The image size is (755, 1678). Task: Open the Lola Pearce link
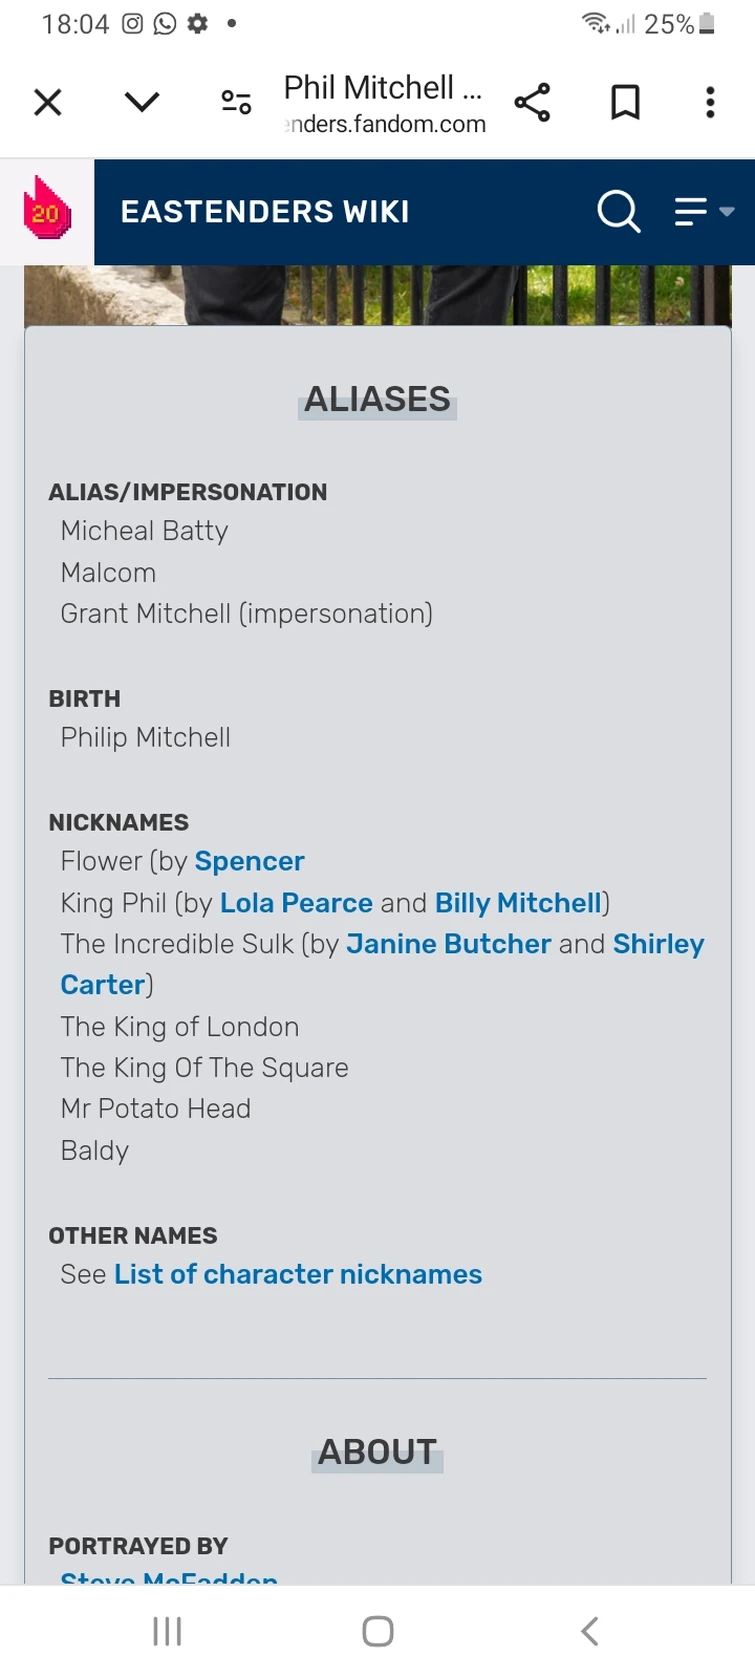click(x=296, y=903)
